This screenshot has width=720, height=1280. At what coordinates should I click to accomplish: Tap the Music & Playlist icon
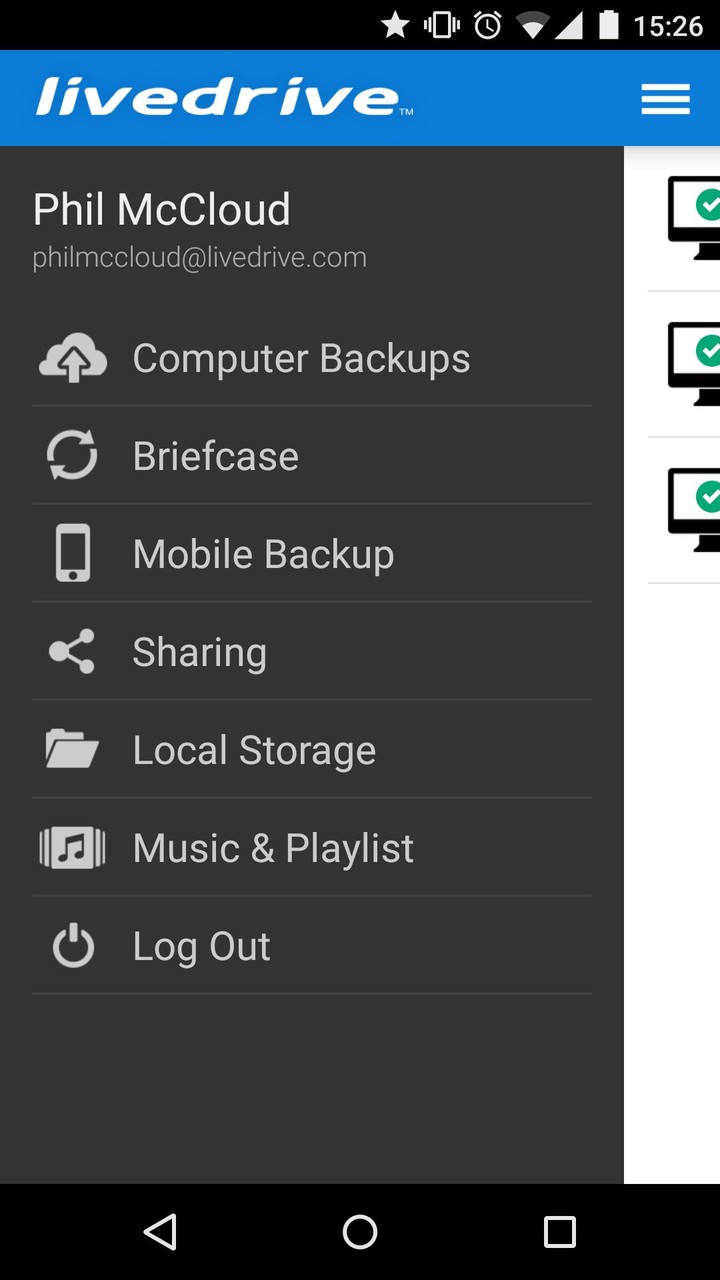point(72,847)
